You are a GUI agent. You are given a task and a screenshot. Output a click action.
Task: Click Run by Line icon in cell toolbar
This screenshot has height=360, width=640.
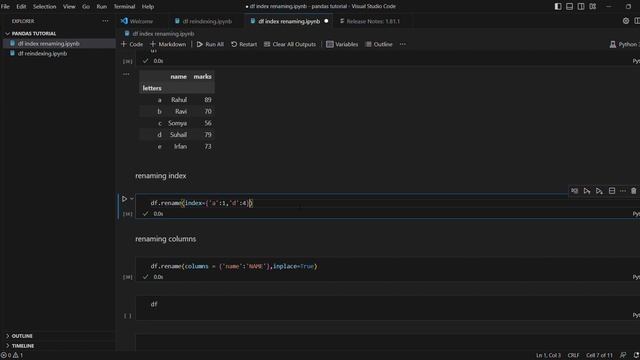point(574,191)
